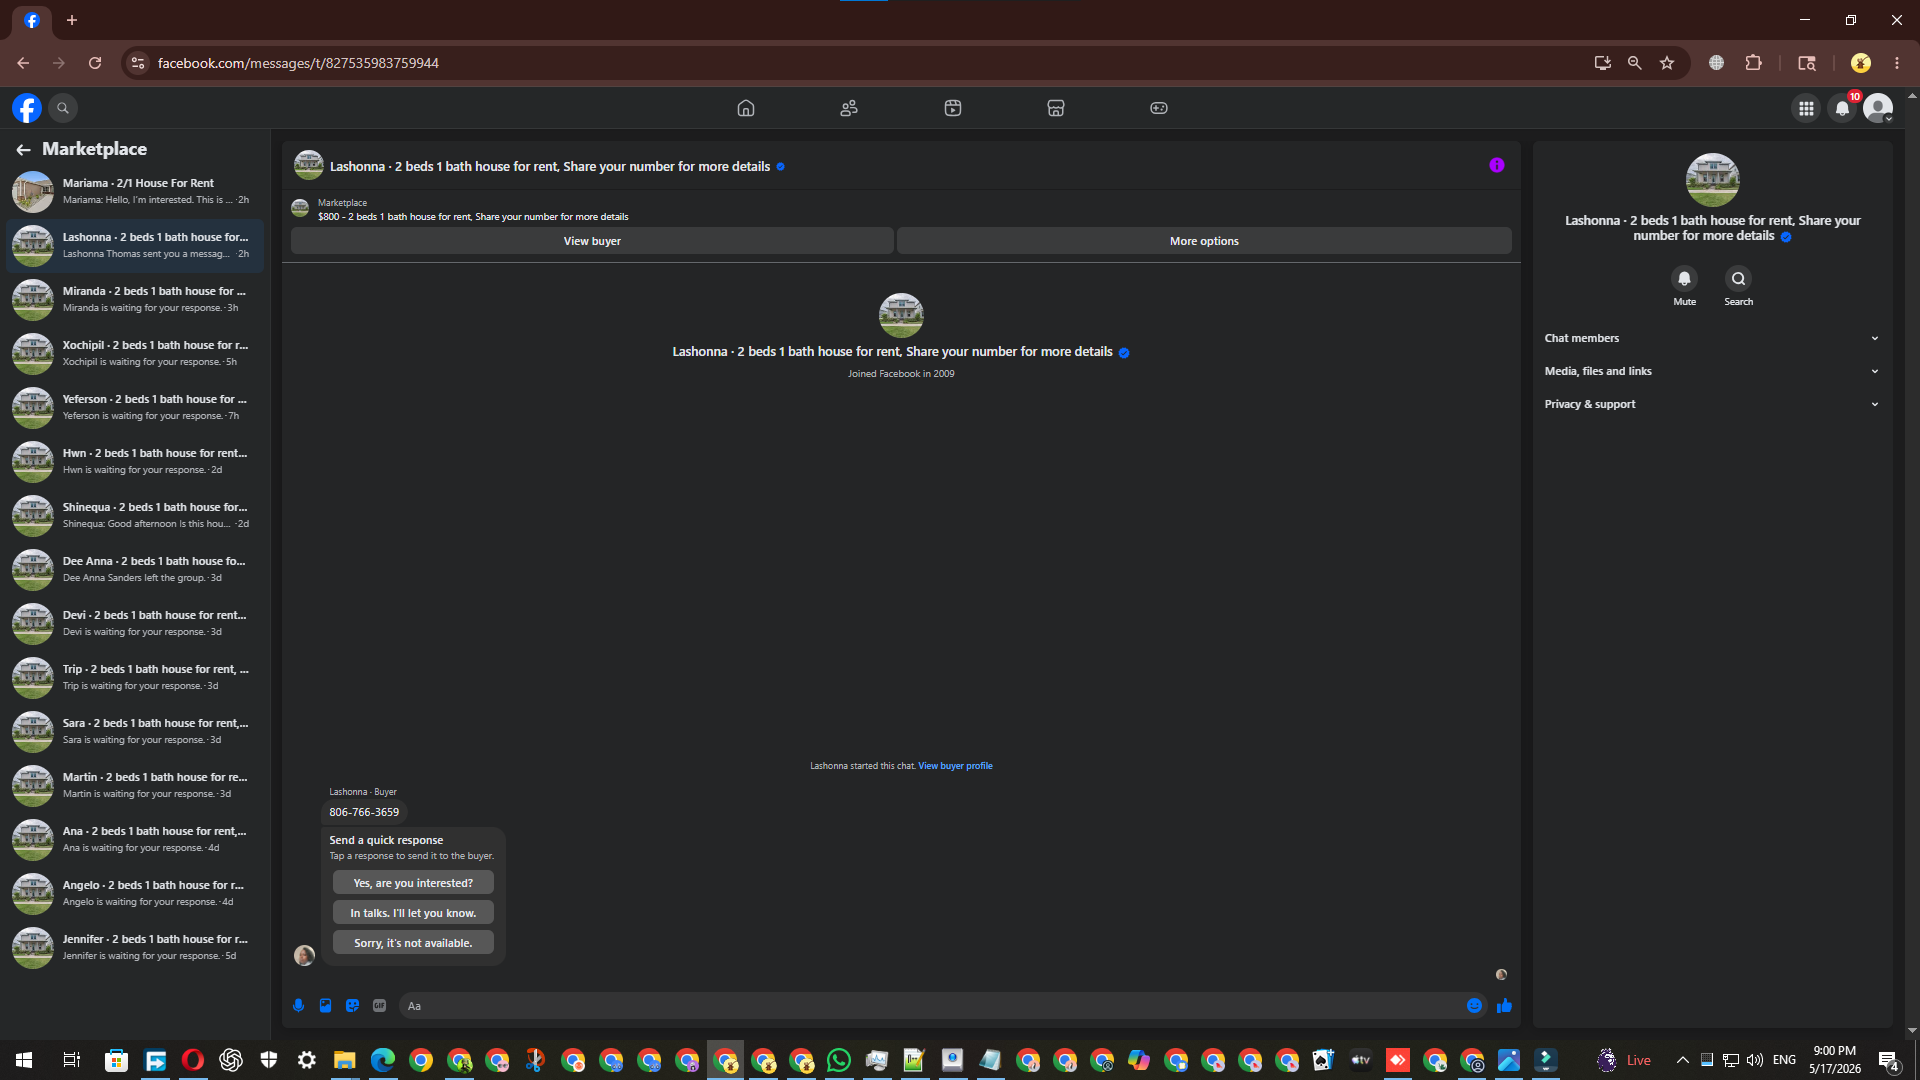
Task: Click the listing thumbnail in the right panel
Action: (x=1713, y=180)
